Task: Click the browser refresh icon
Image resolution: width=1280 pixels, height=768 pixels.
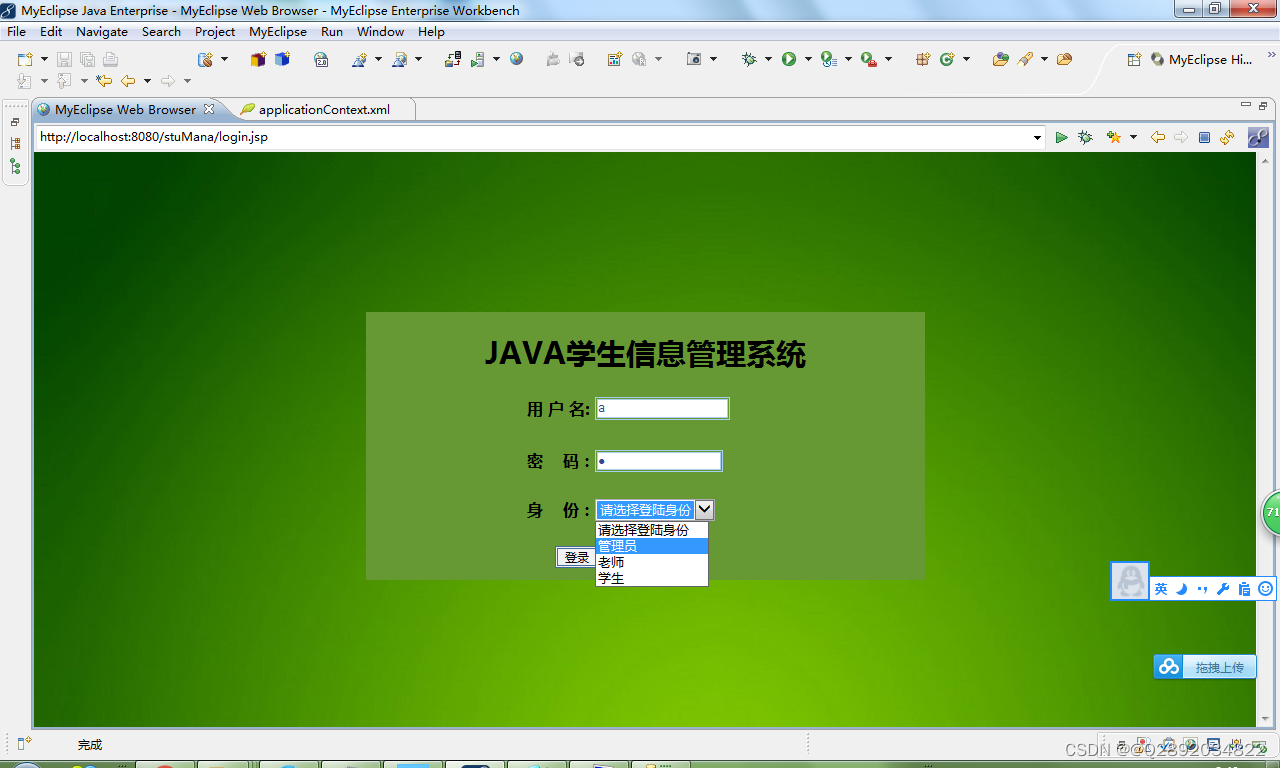Action: (1227, 137)
